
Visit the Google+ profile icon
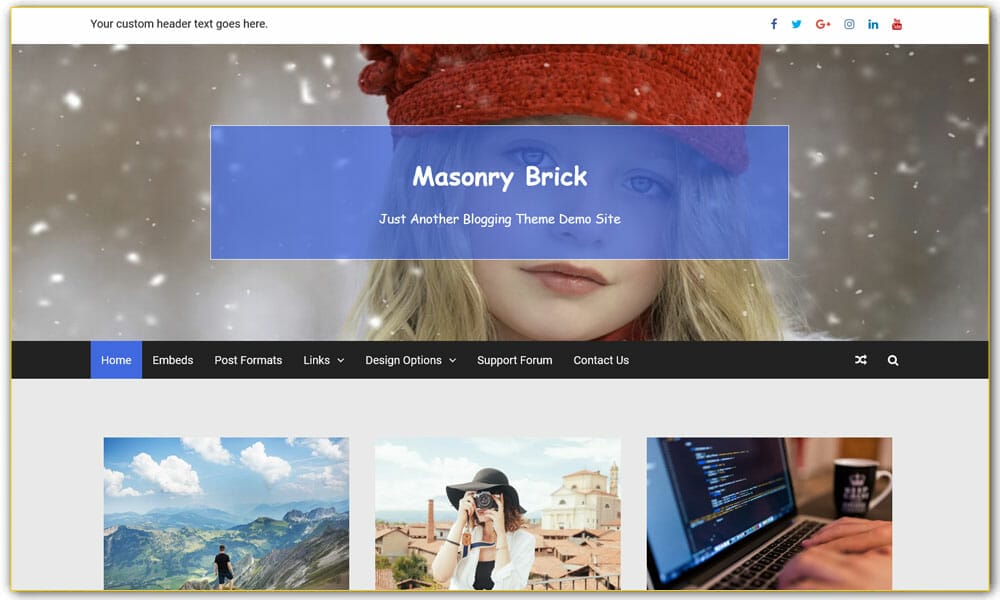tap(822, 23)
